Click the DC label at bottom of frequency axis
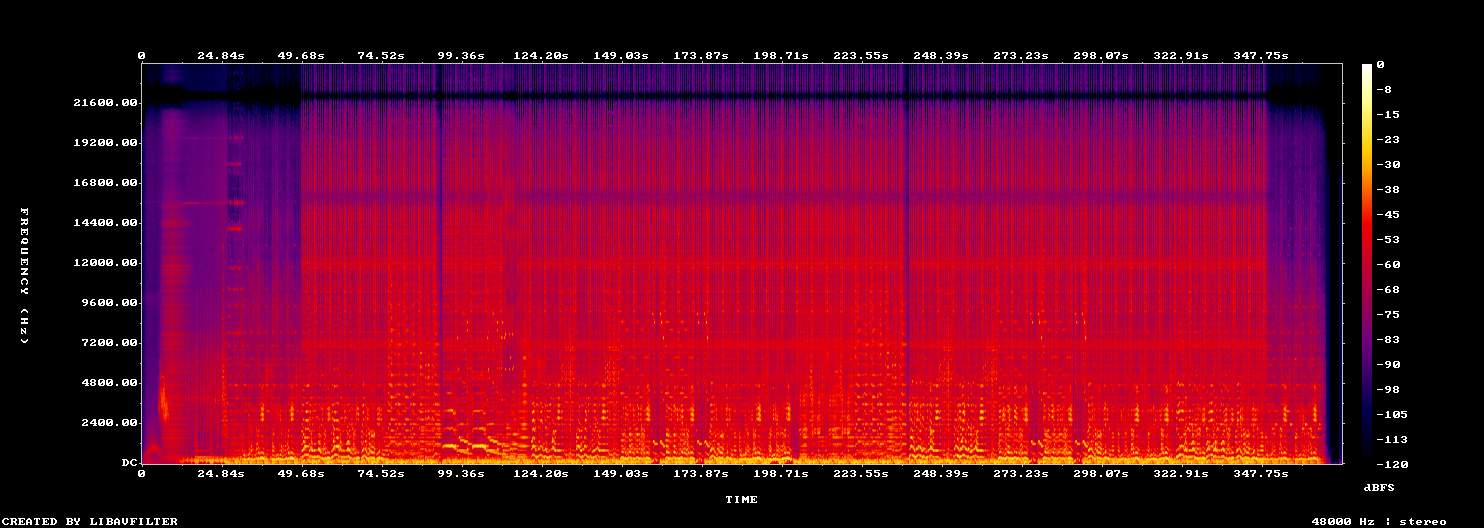Image resolution: width=1484 pixels, height=528 pixels. coord(128,463)
